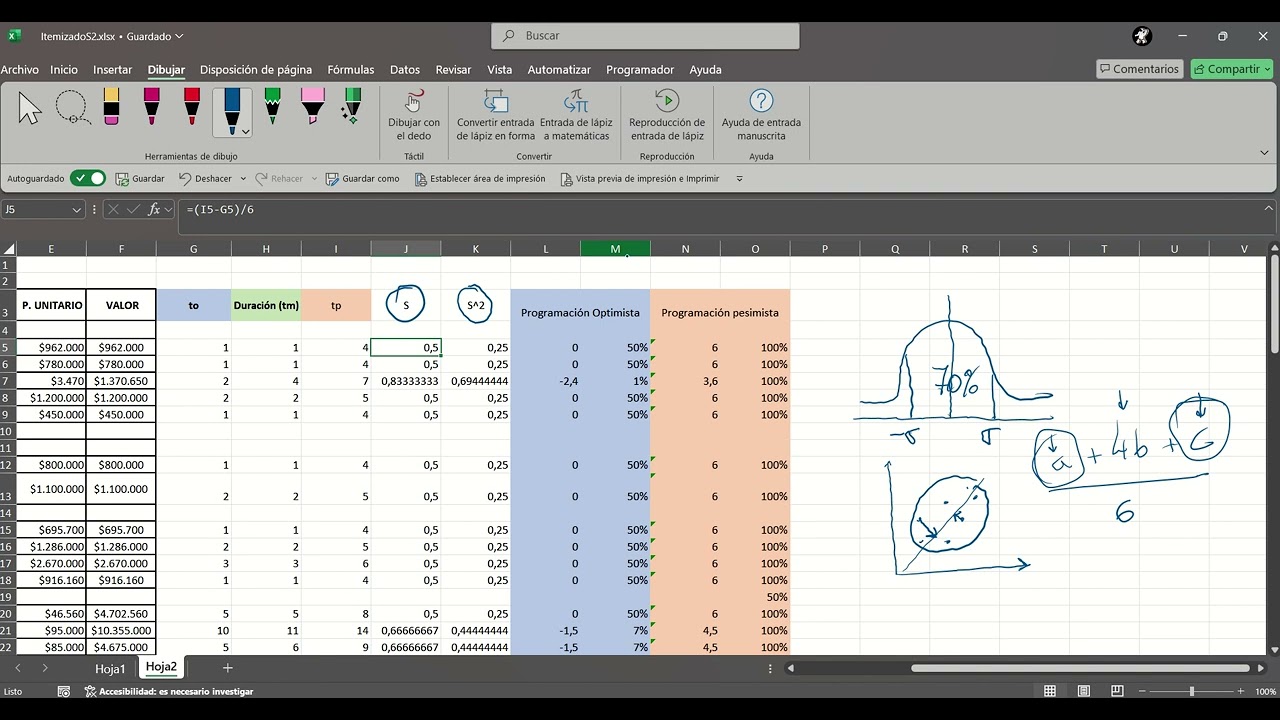Image resolution: width=1280 pixels, height=720 pixels.
Task: Open Vista previa de impresión e Imprimir
Action: click(x=639, y=178)
